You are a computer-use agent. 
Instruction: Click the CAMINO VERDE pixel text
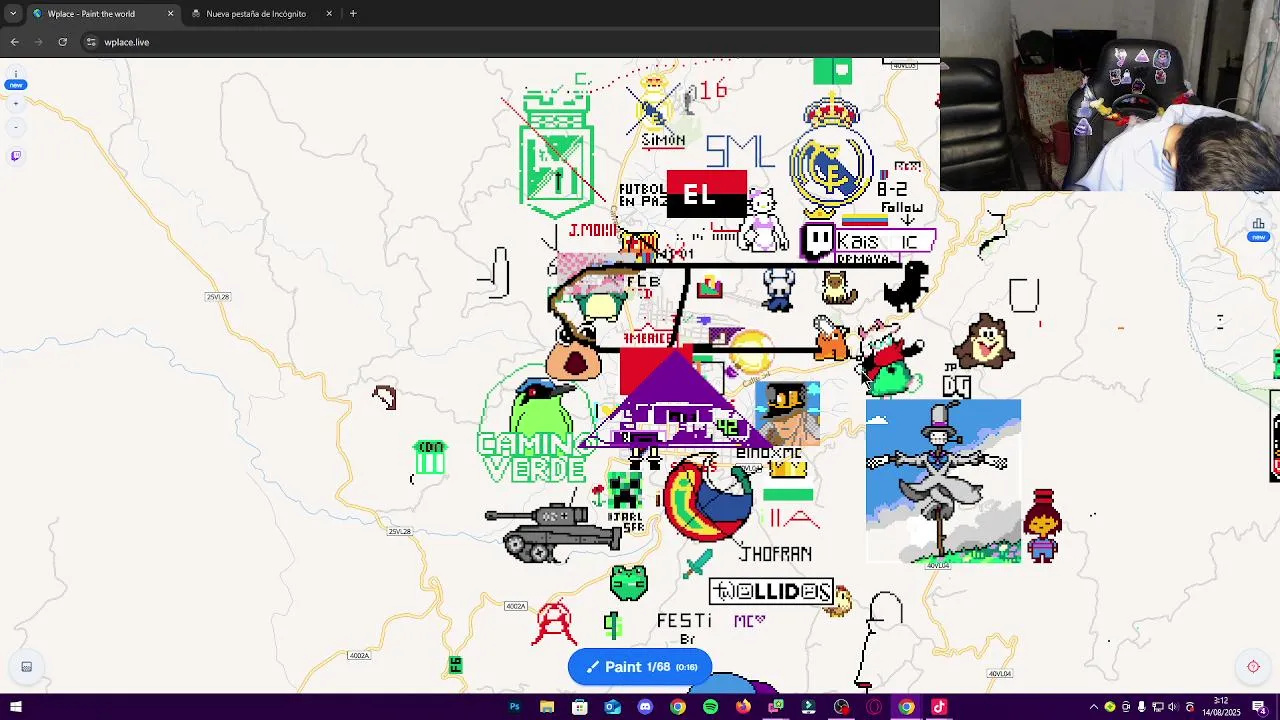pyautogui.click(x=536, y=457)
